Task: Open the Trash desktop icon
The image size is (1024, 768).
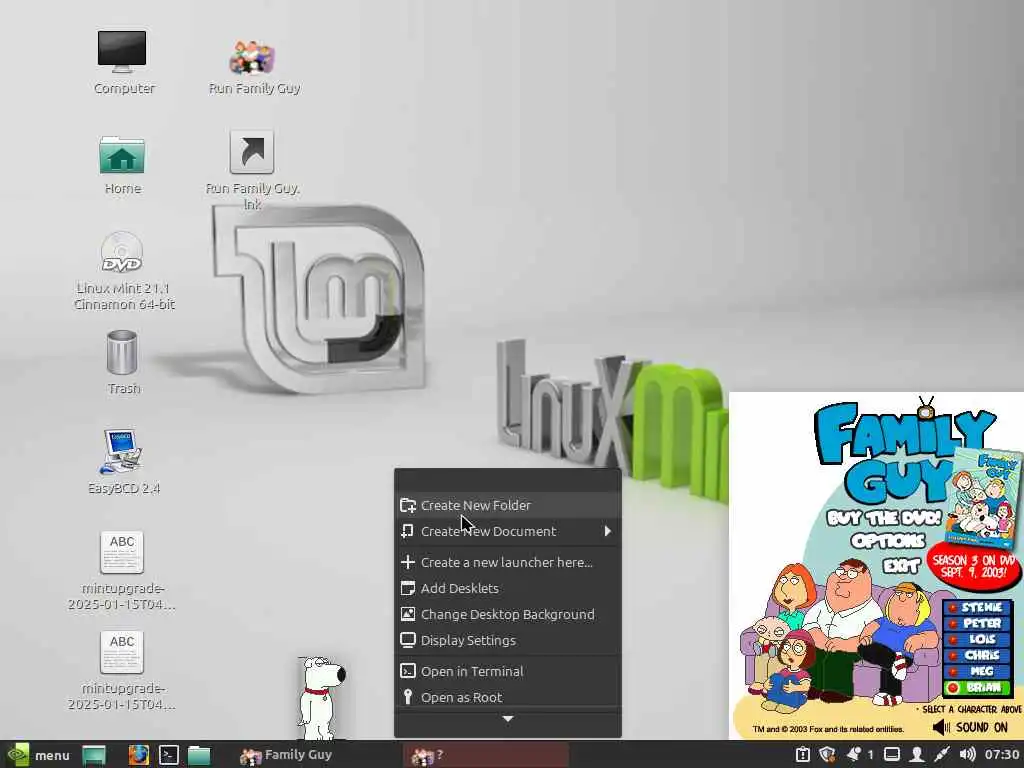Action: pos(122,353)
